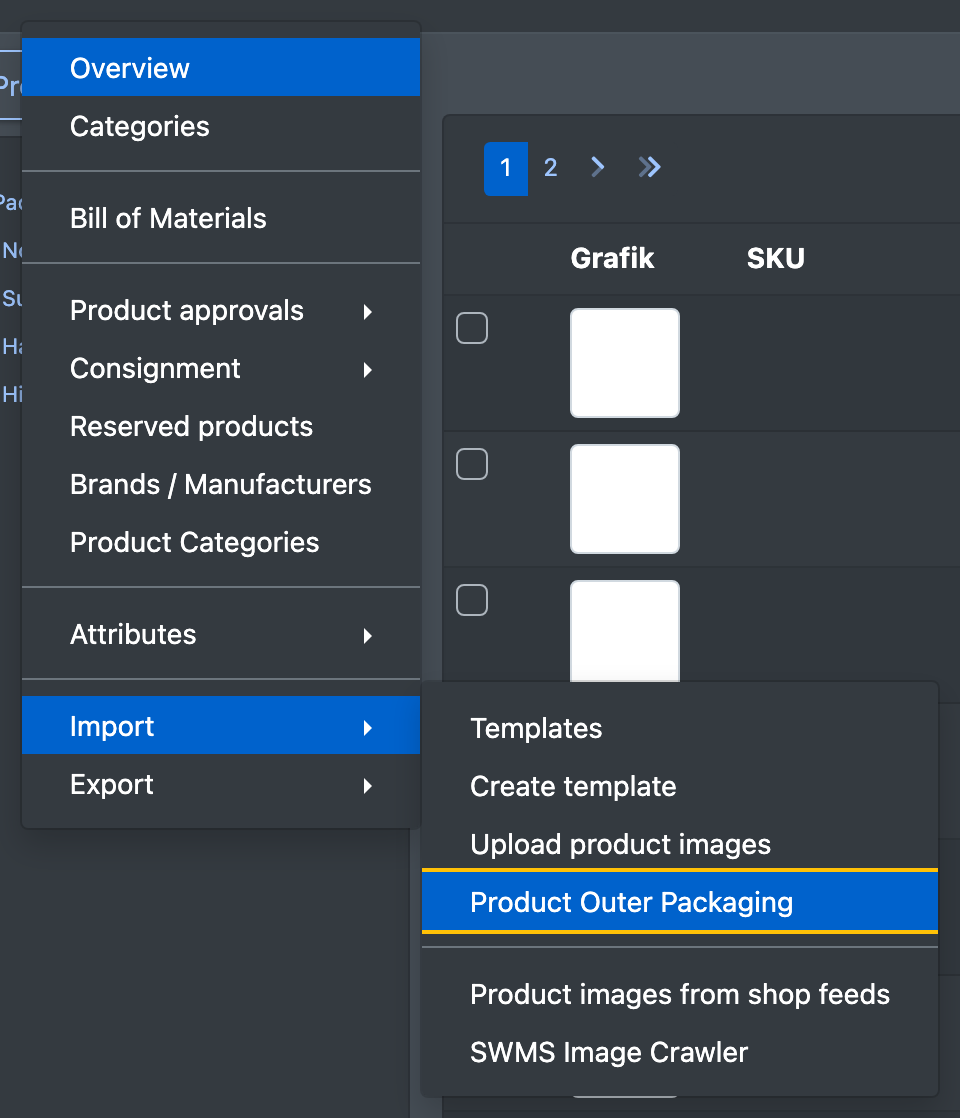Open Product Categories entry

(x=221, y=543)
